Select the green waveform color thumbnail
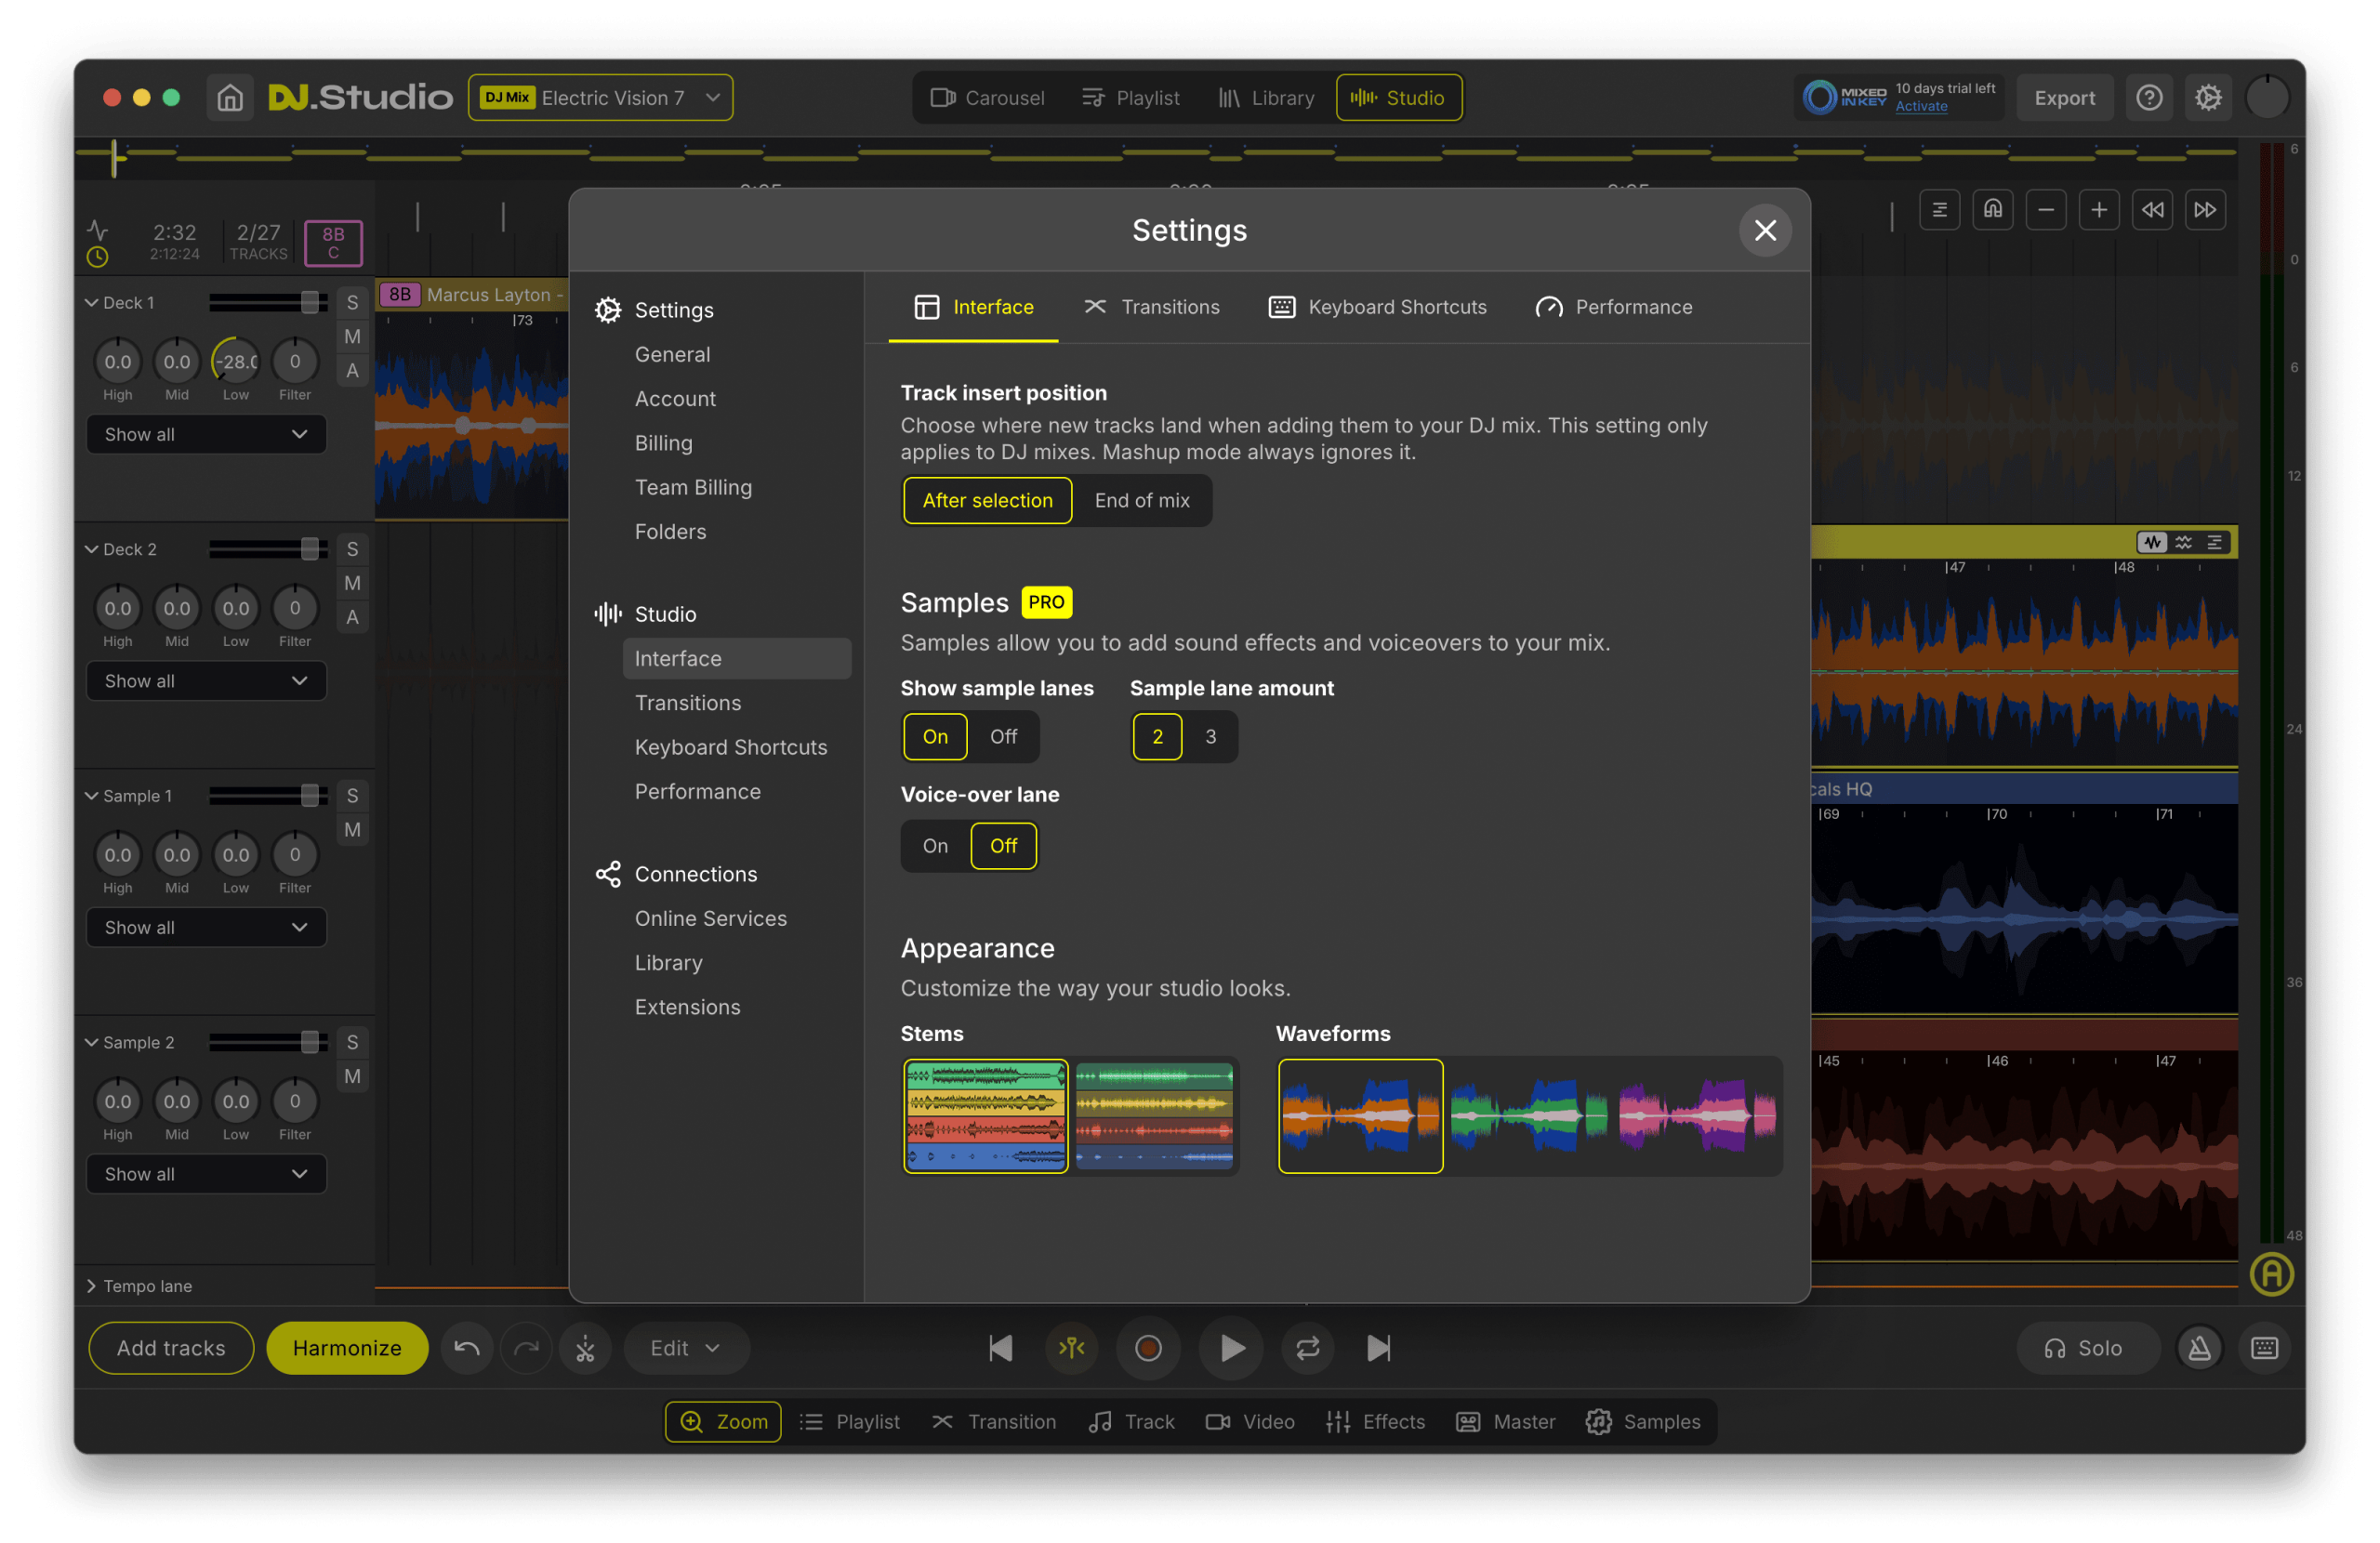 (1528, 1115)
